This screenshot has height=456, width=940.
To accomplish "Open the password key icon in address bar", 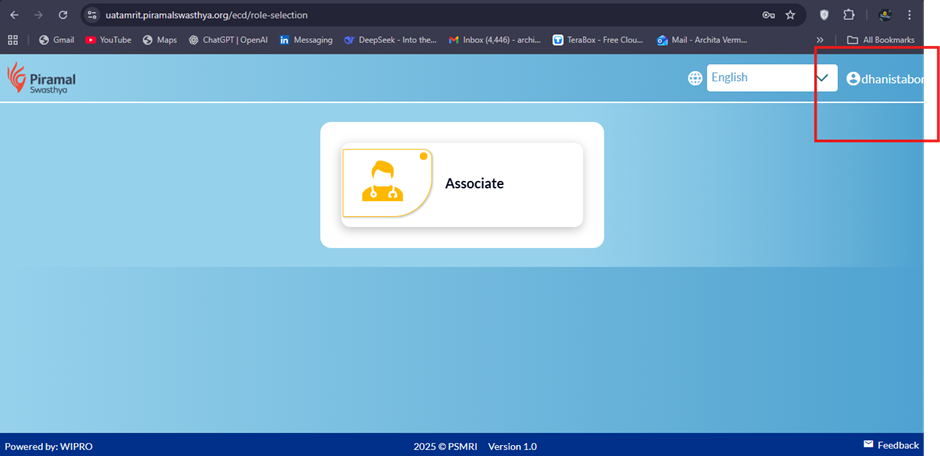I will (x=768, y=15).
